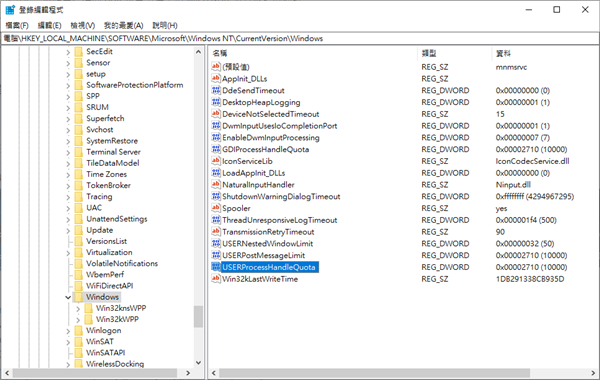Image resolution: width=600 pixels, height=380 pixels.
Task: Click the Win32knsWPP folder icon
Action: pos(88,308)
